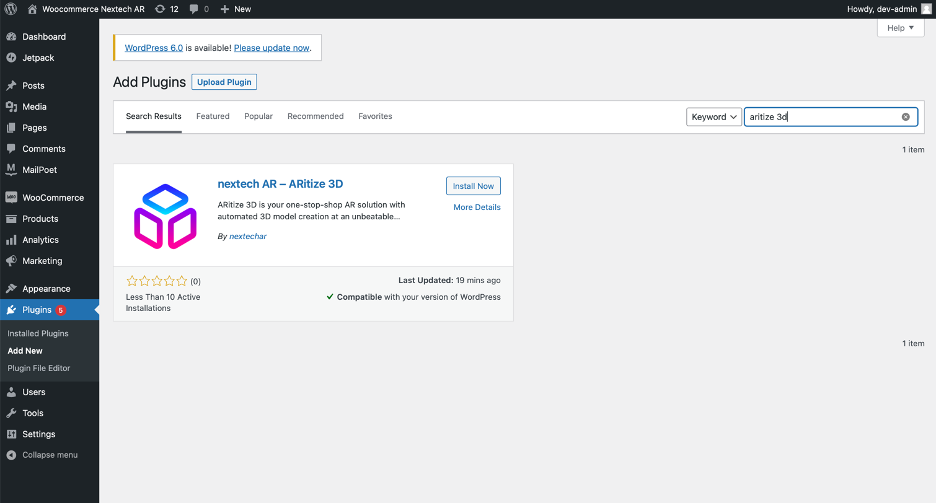The width and height of the screenshot is (936, 504).
Task: Open the comments bubble icon in admin bar
Action: coord(194,9)
